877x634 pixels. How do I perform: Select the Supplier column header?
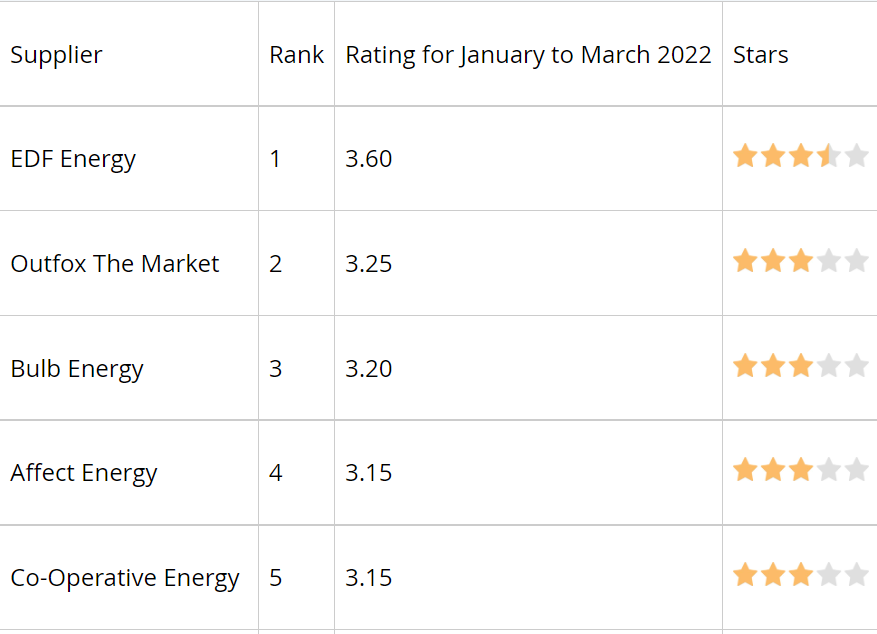(x=56, y=55)
